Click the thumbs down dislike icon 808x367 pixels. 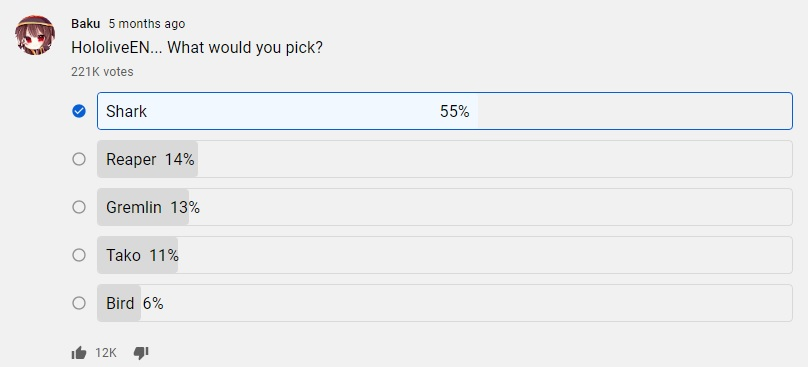(141, 353)
